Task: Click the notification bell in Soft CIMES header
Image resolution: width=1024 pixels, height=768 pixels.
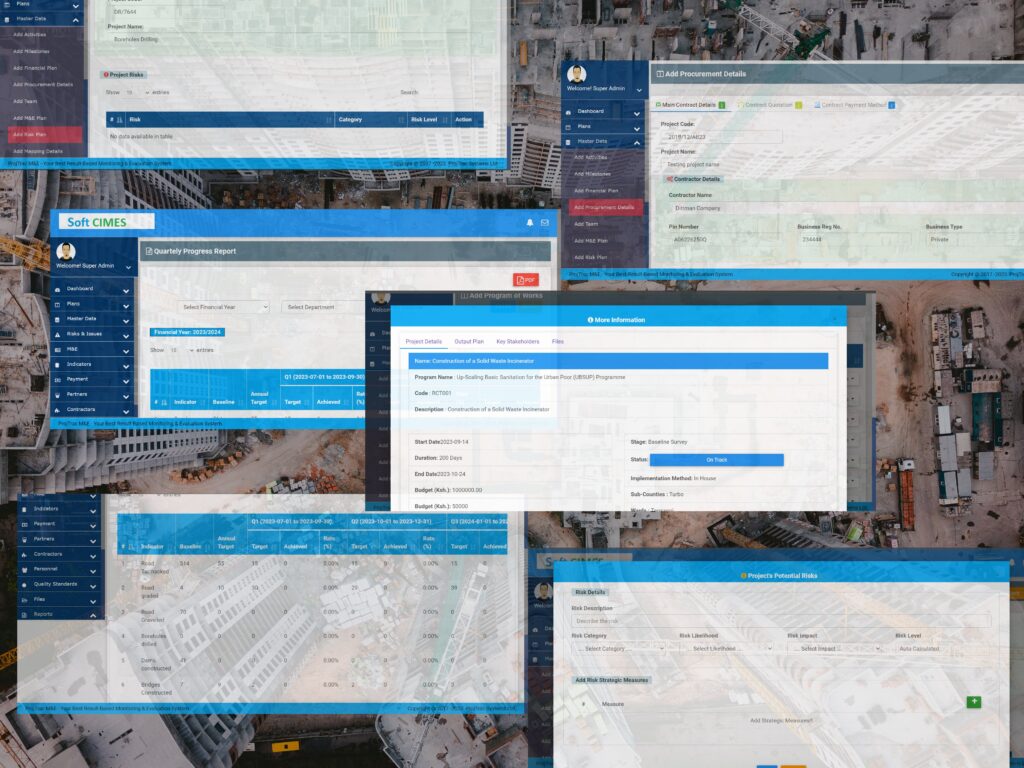Action: 530,222
